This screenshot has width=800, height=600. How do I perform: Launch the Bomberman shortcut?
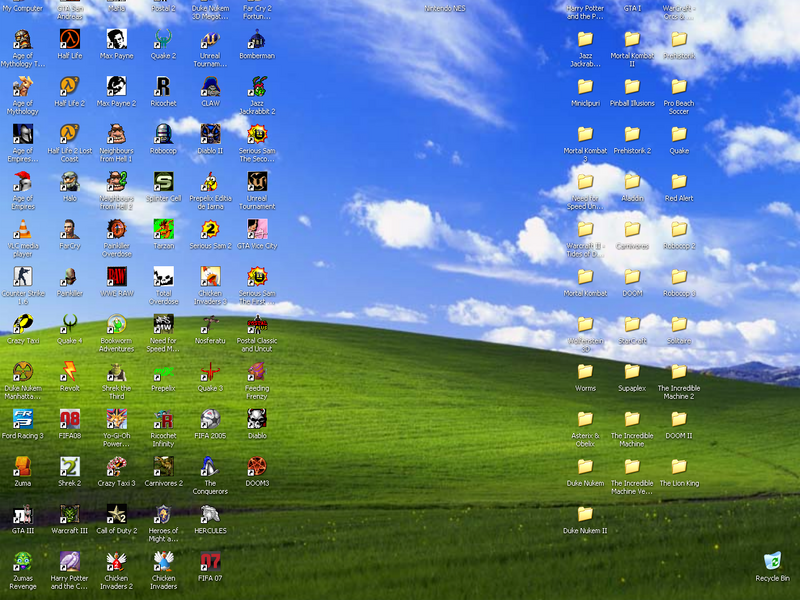tap(257, 40)
